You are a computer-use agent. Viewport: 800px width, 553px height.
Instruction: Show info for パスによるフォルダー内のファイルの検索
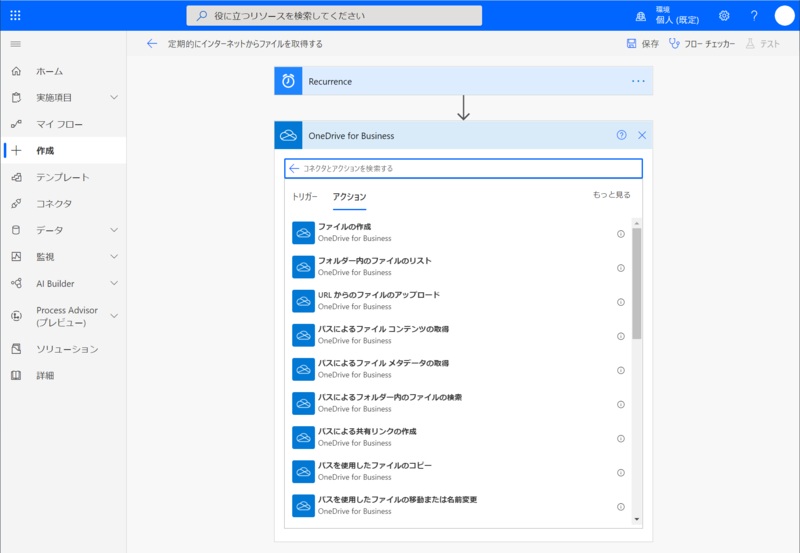pos(621,405)
